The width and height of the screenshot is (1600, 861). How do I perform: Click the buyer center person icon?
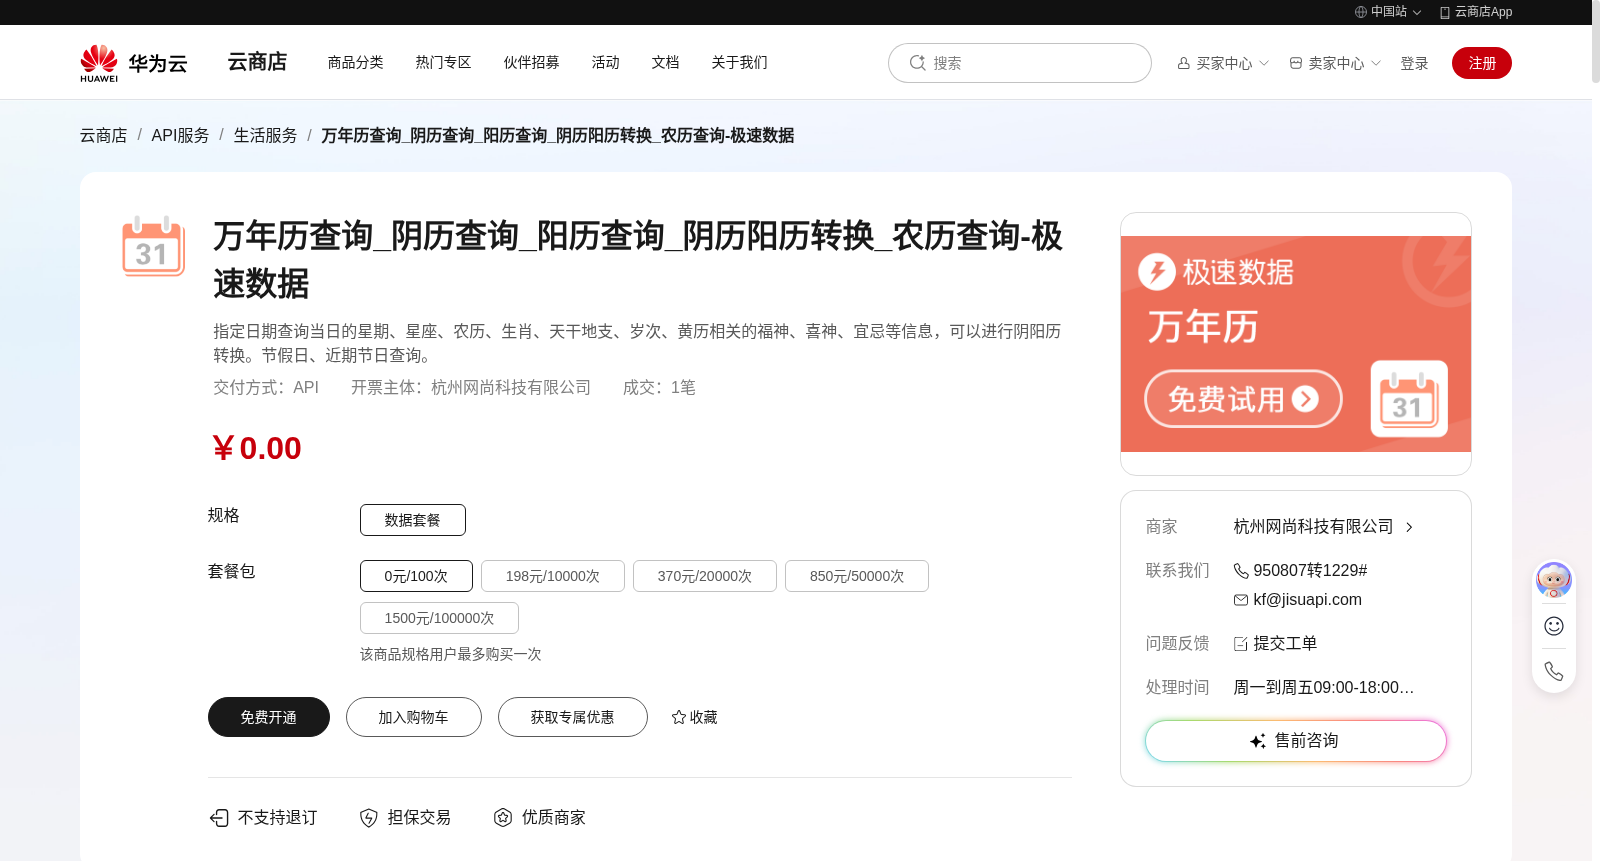[x=1184, y=63]
